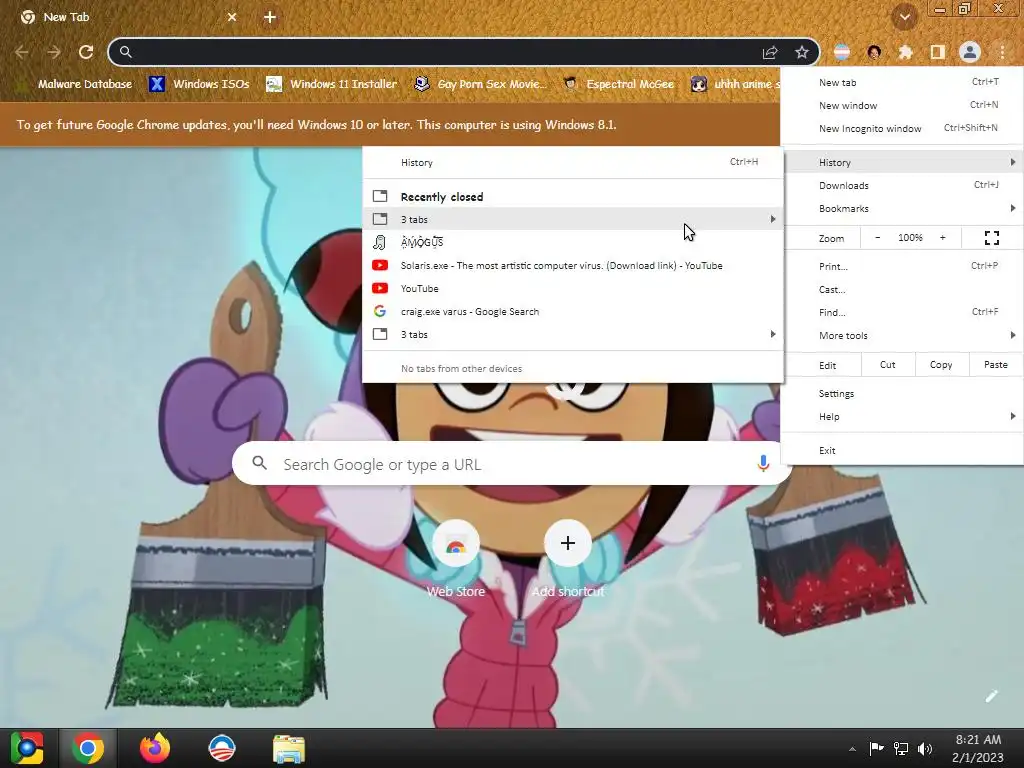Click the Paste button in the Edit row
Viewport: 1024px width, 768px height.
(995, 365)
